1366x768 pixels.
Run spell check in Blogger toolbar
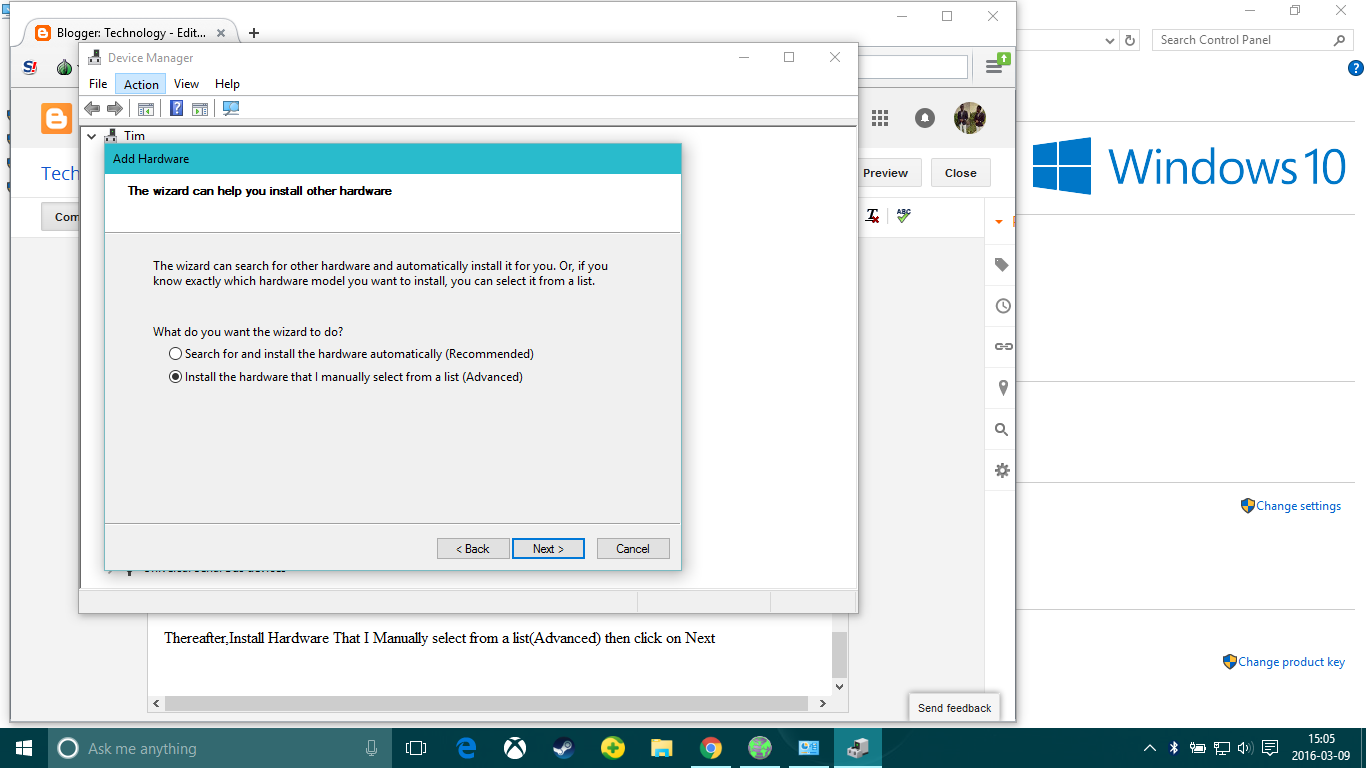[903, 215]
